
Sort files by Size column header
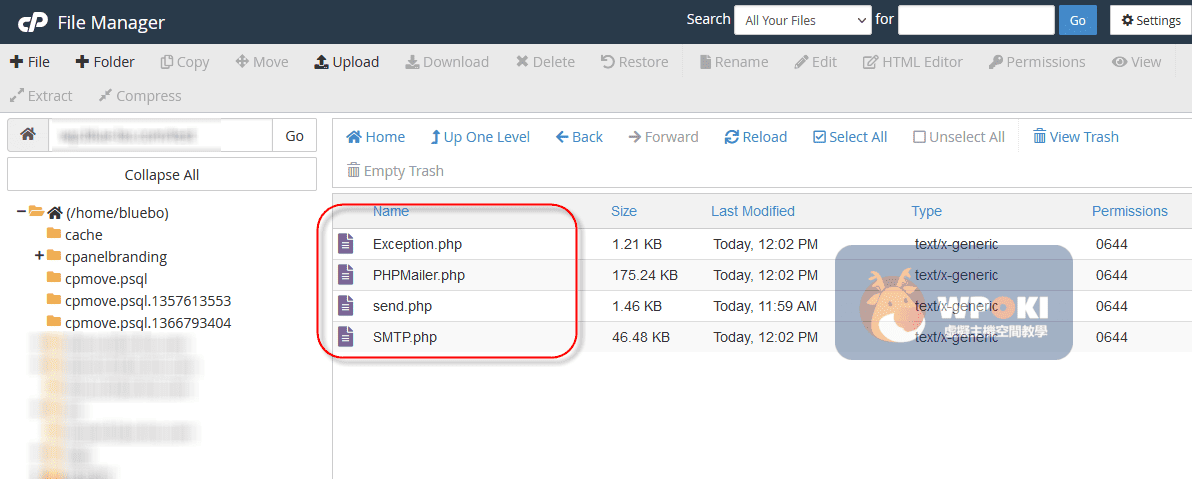click(x=623, y=211)
